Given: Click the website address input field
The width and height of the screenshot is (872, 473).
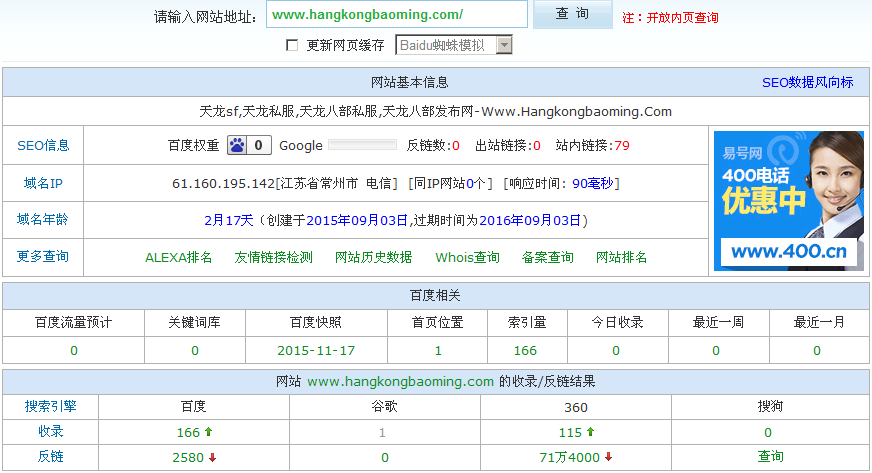Looking at the screenshot, I should point(397,14).
